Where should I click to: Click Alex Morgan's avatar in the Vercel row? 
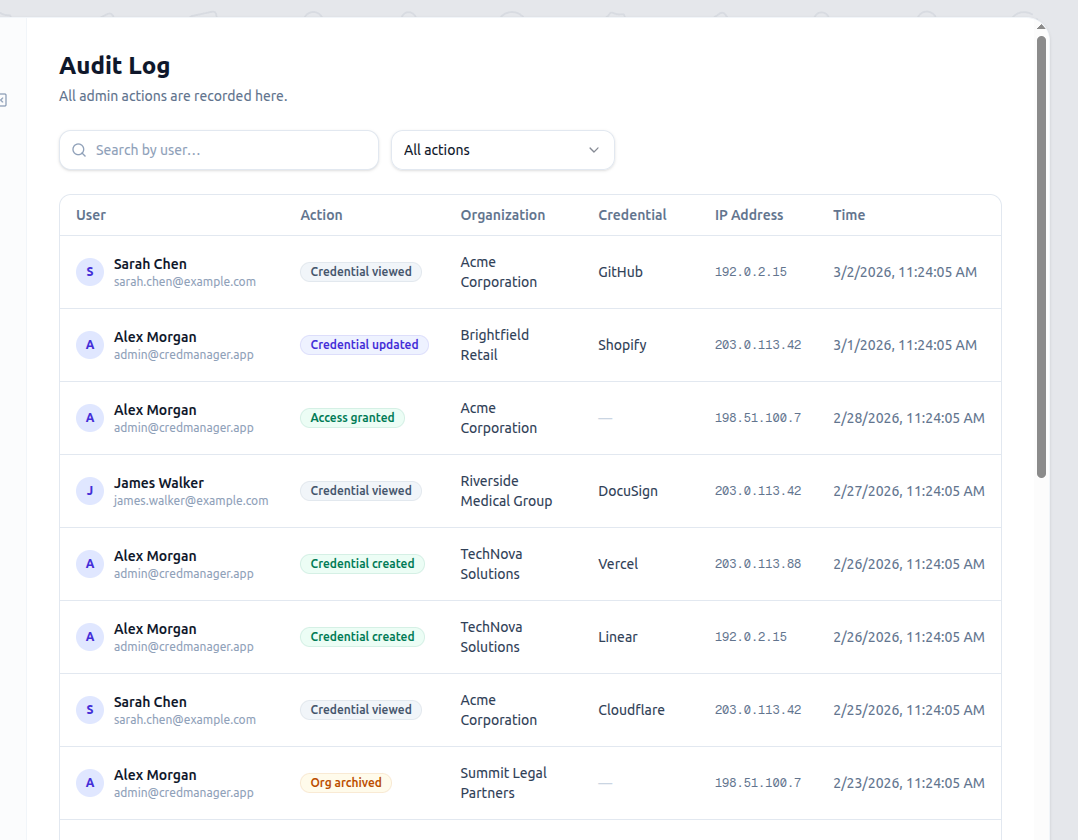pyautogui.click(x=90, y=564)
